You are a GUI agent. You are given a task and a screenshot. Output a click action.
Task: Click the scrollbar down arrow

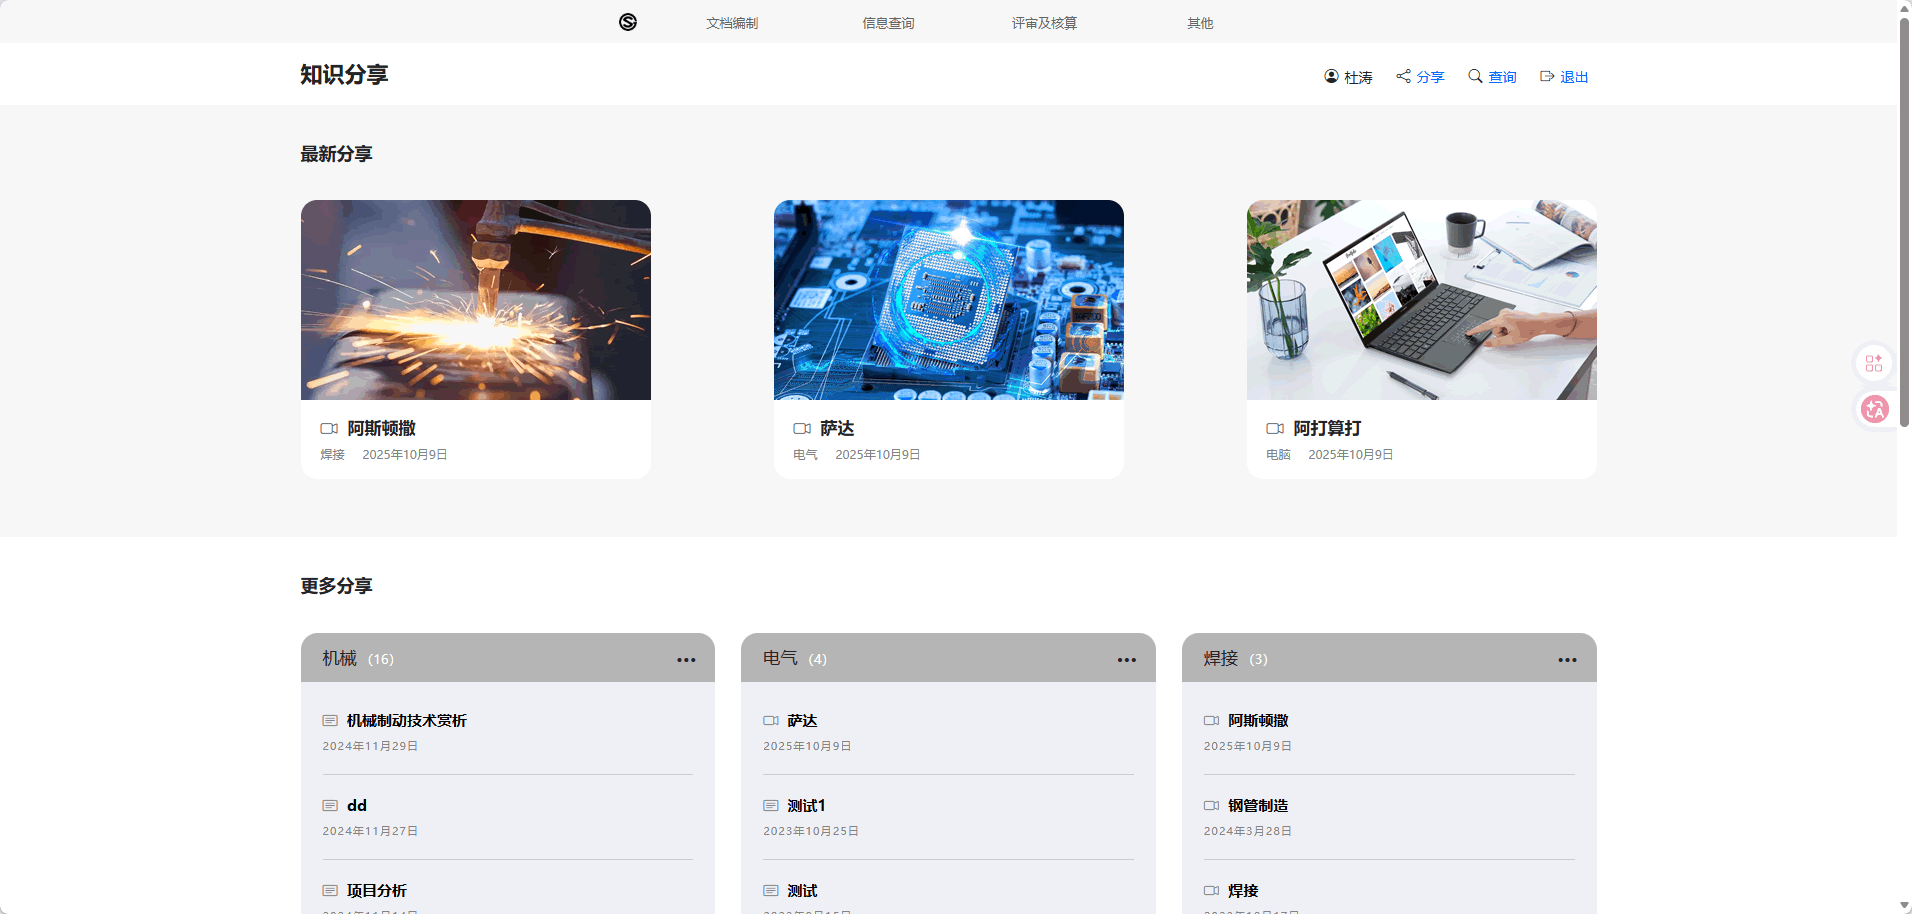1904,906
